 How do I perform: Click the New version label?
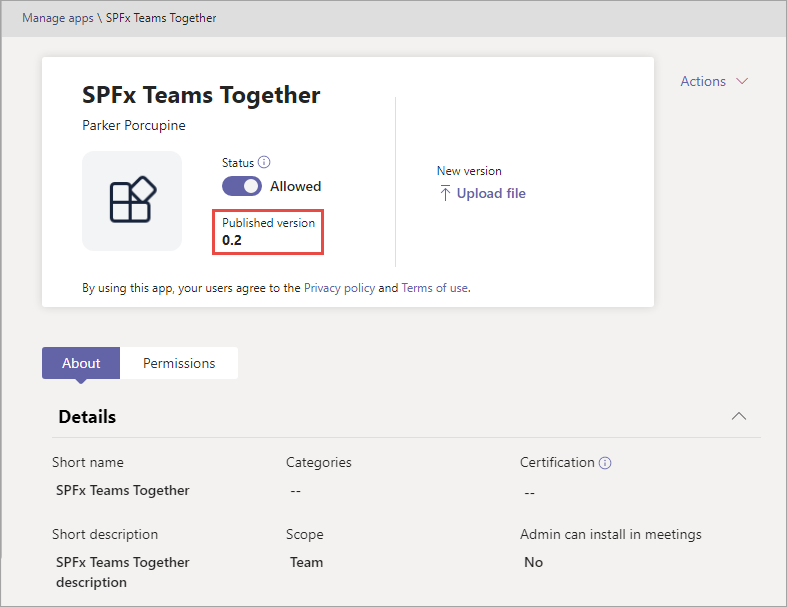click(469, 171)
